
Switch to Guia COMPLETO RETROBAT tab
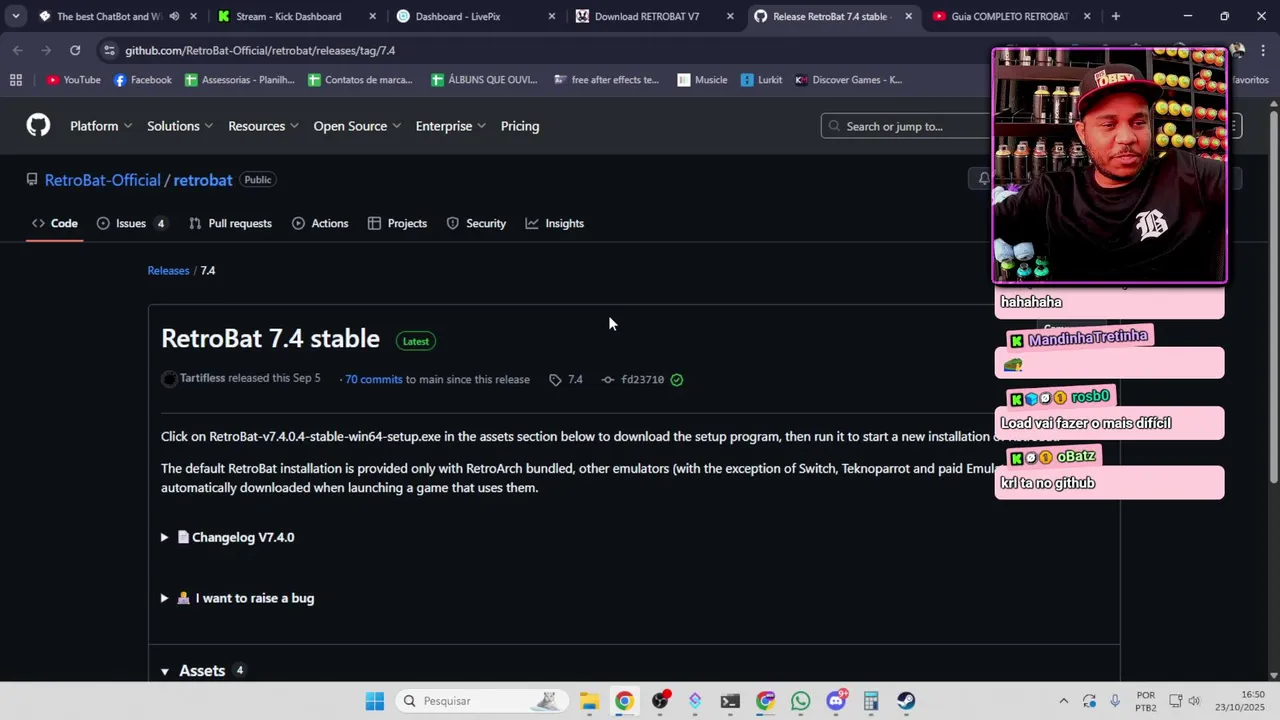[x=1010, y=16]
